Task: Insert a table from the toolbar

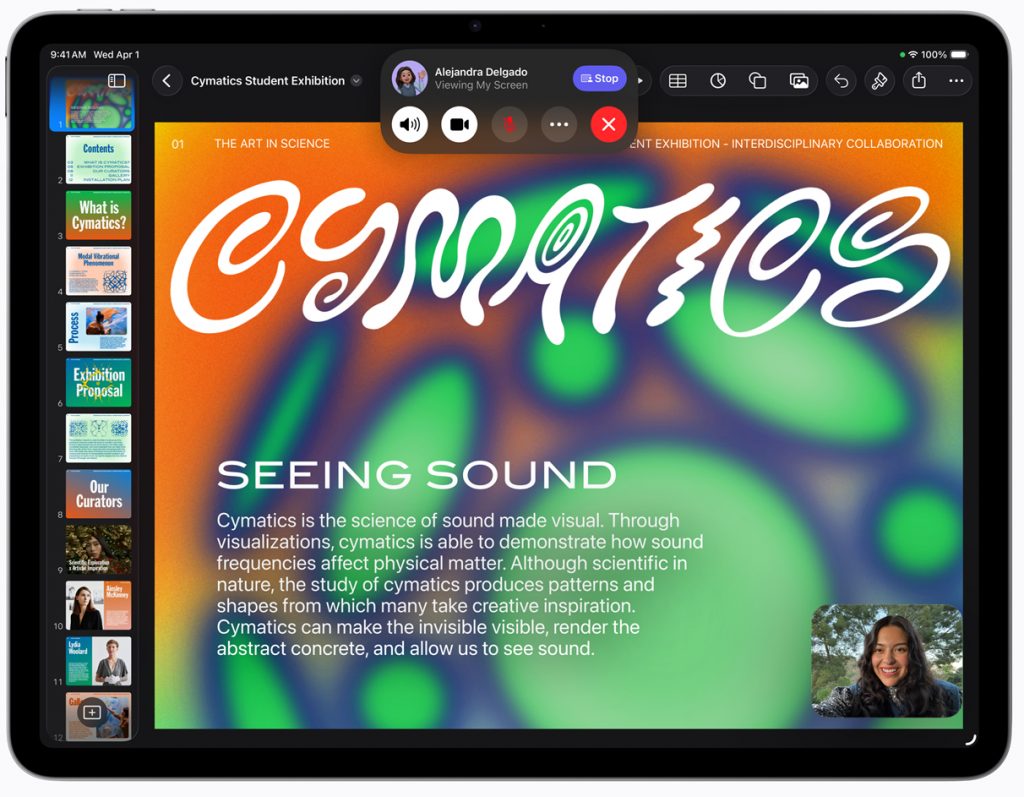Action: (677, 81)
